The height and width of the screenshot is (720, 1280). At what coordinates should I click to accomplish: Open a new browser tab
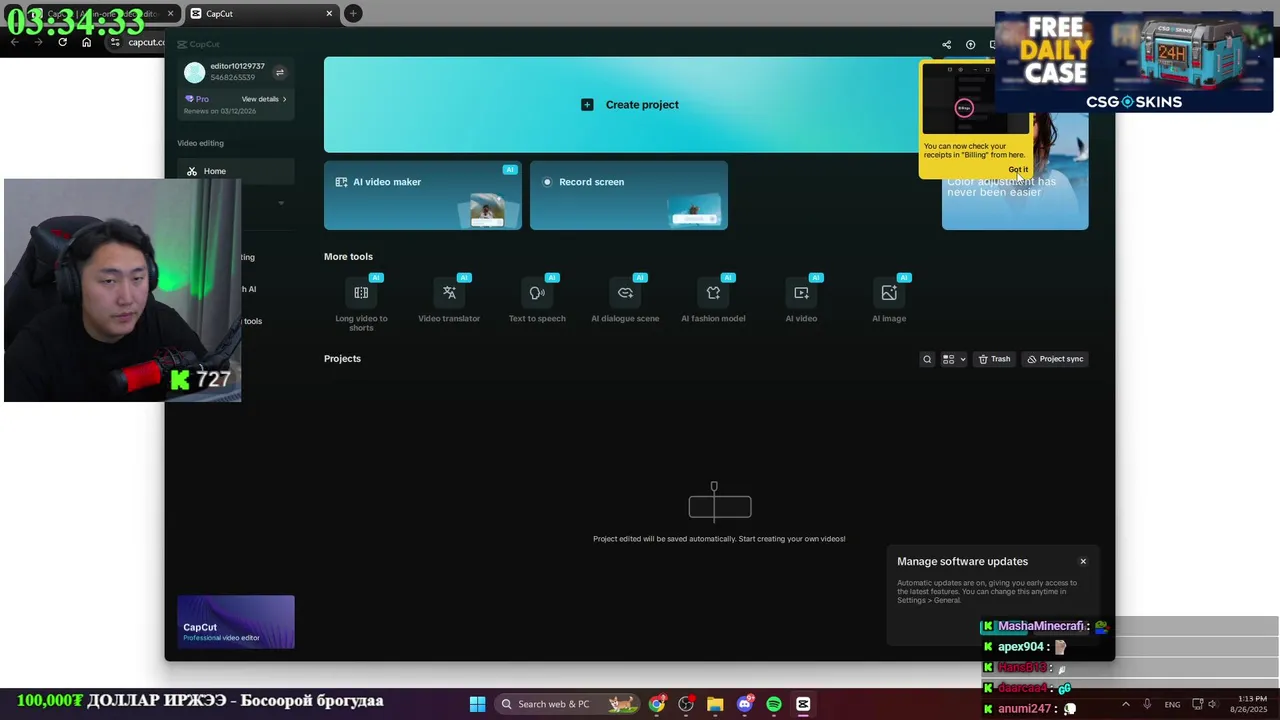353,13
